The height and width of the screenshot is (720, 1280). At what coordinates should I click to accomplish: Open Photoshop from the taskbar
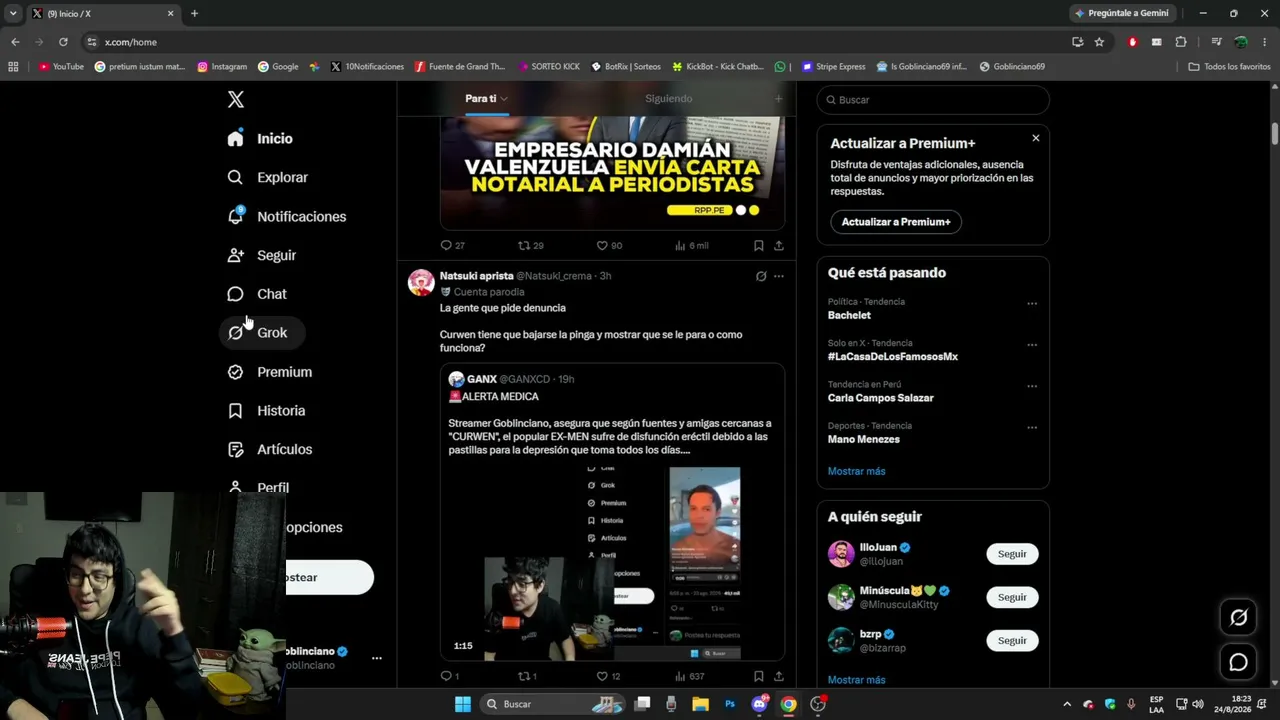[x=730, y=704]
